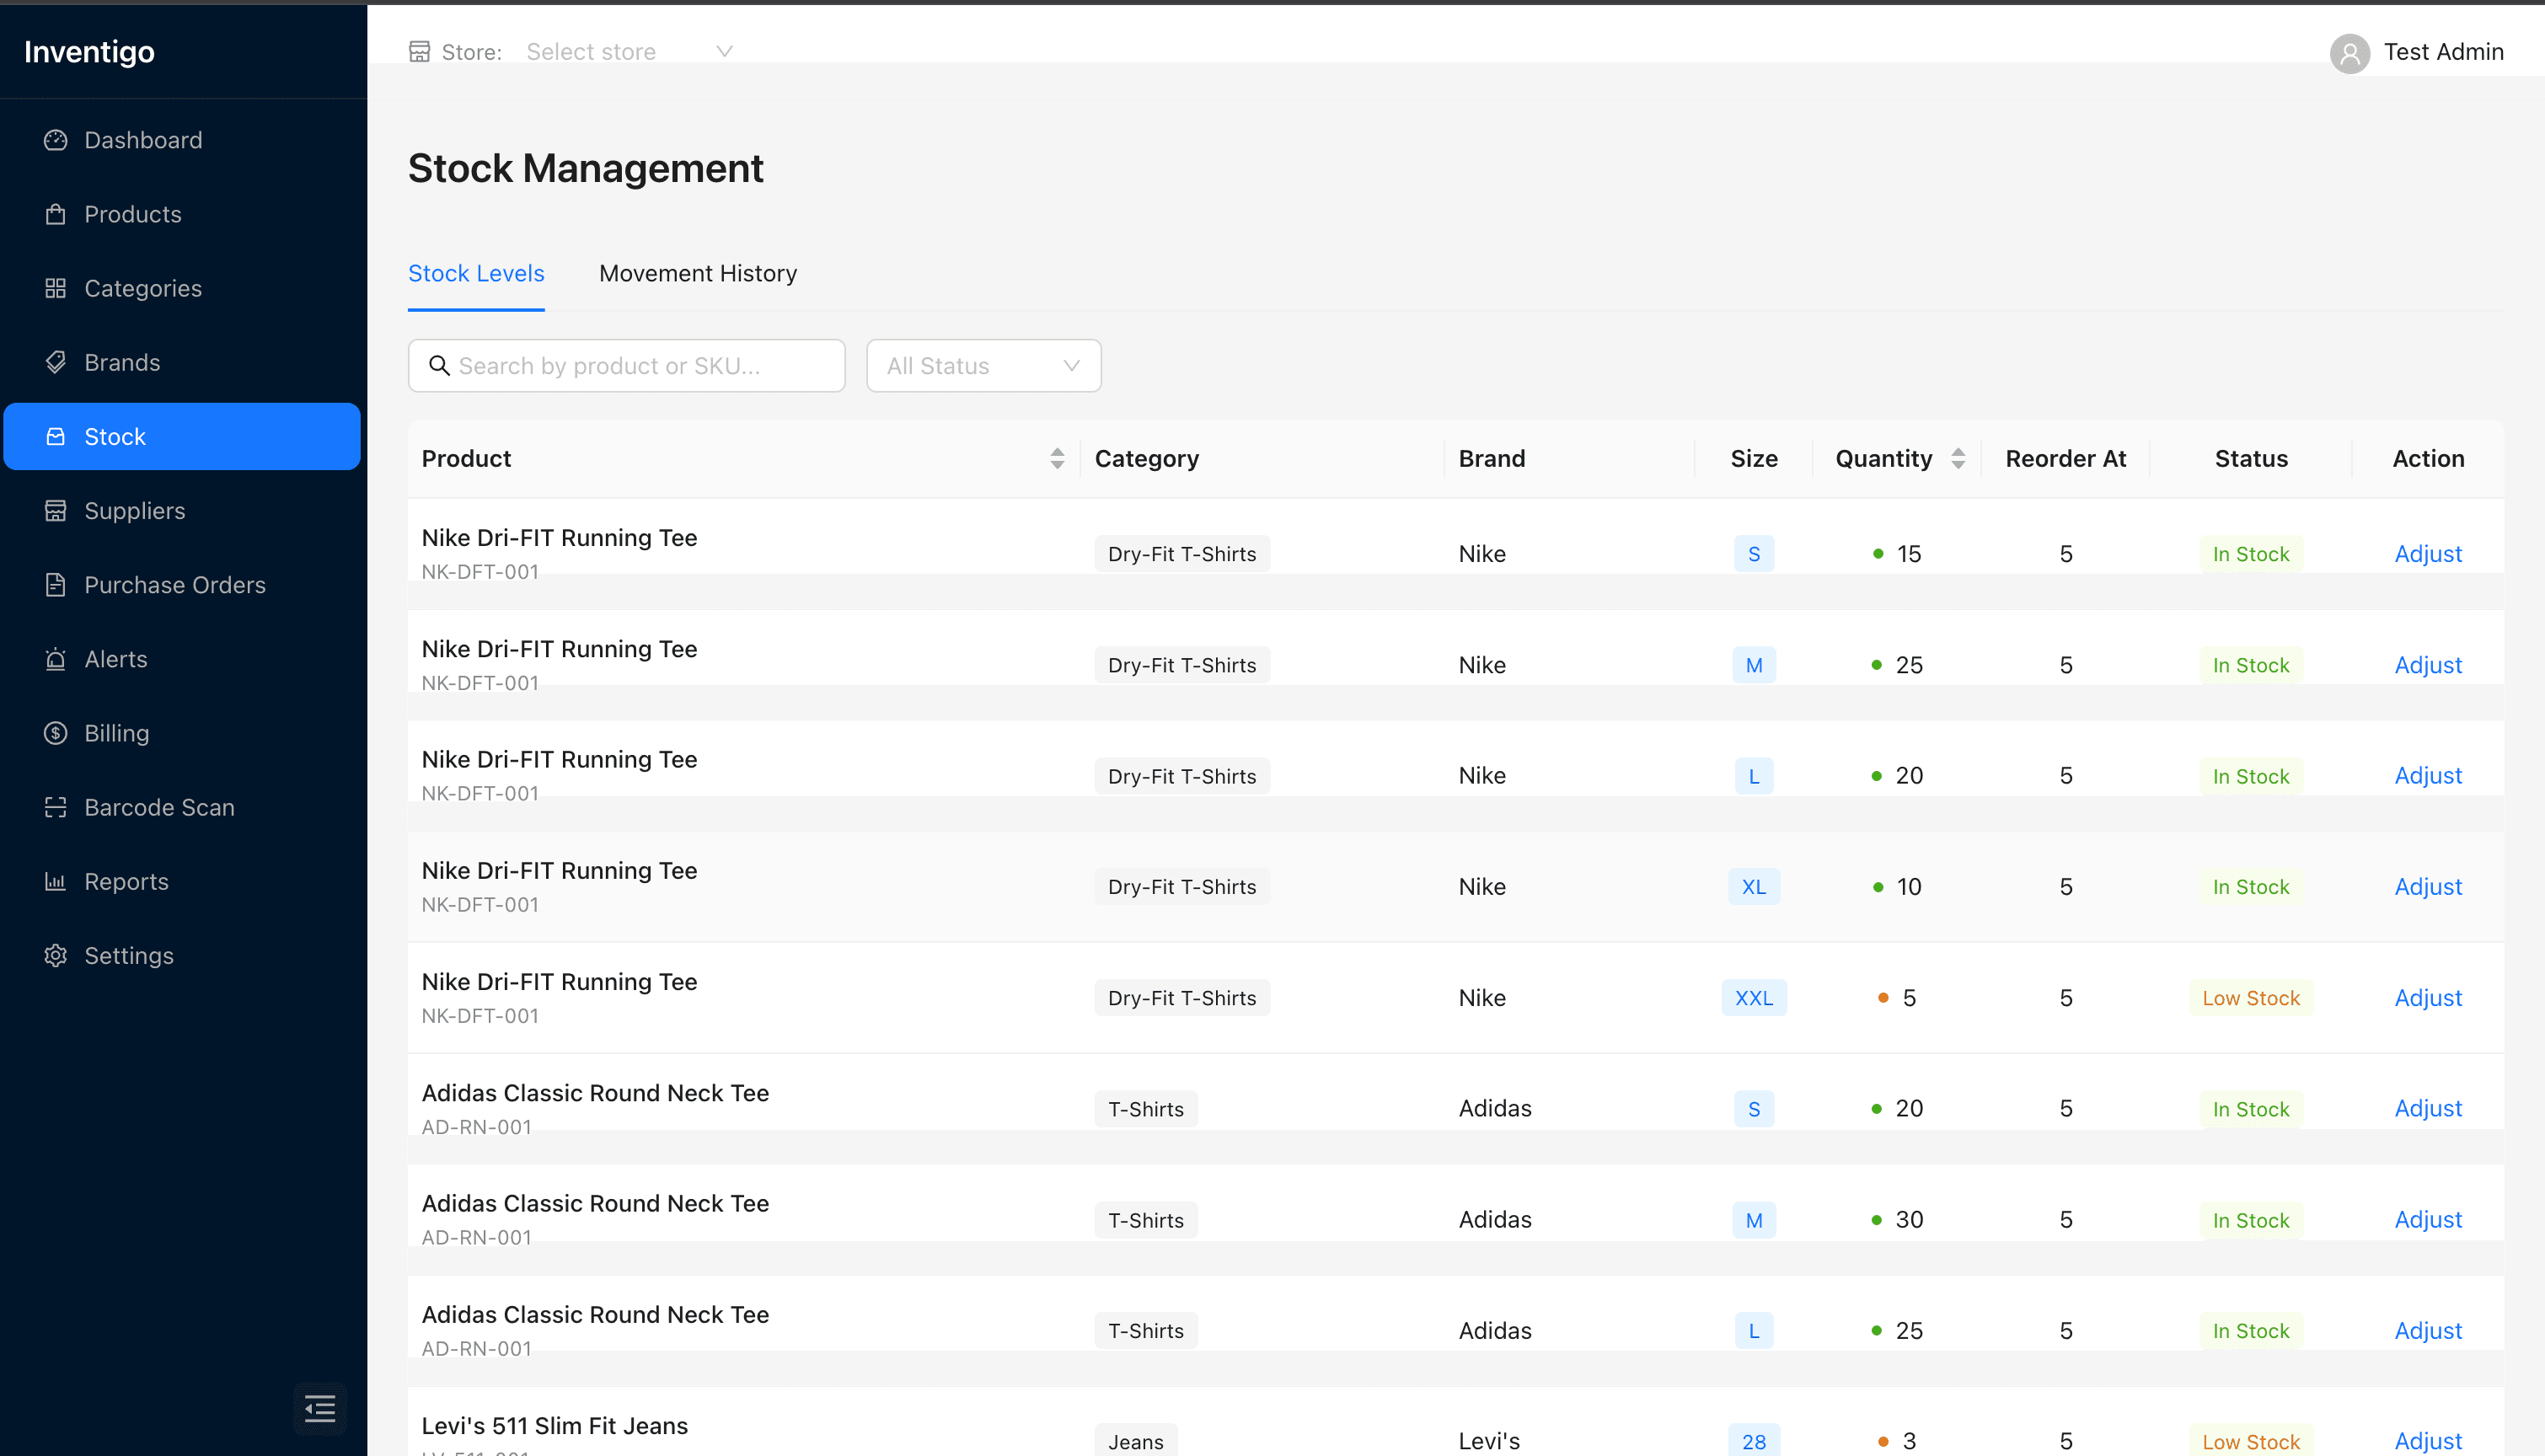Click the Test Admin avatar icon
Image resolution: width=2545 pixels, height=1456 pixels.
click(2350, 53)
